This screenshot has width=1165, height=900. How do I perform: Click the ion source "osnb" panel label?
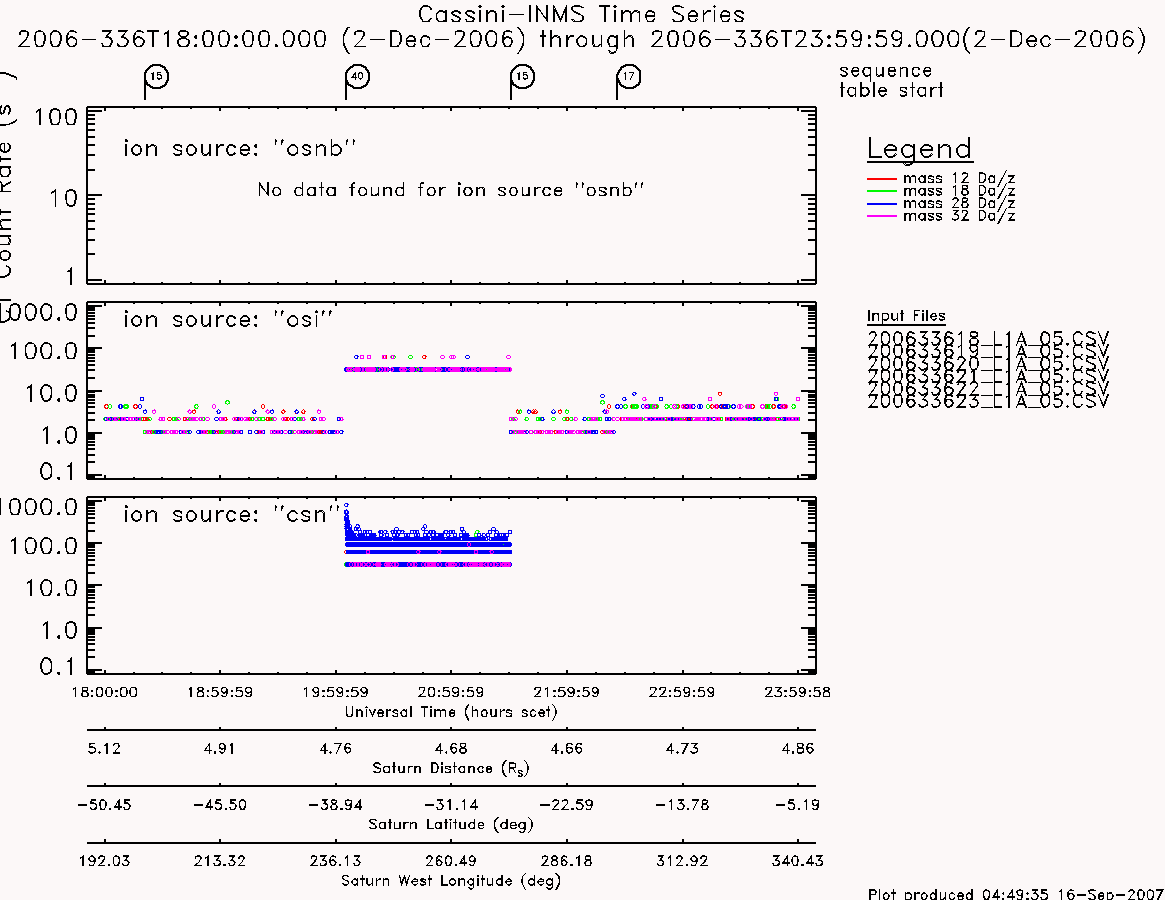tap(240, 149)
